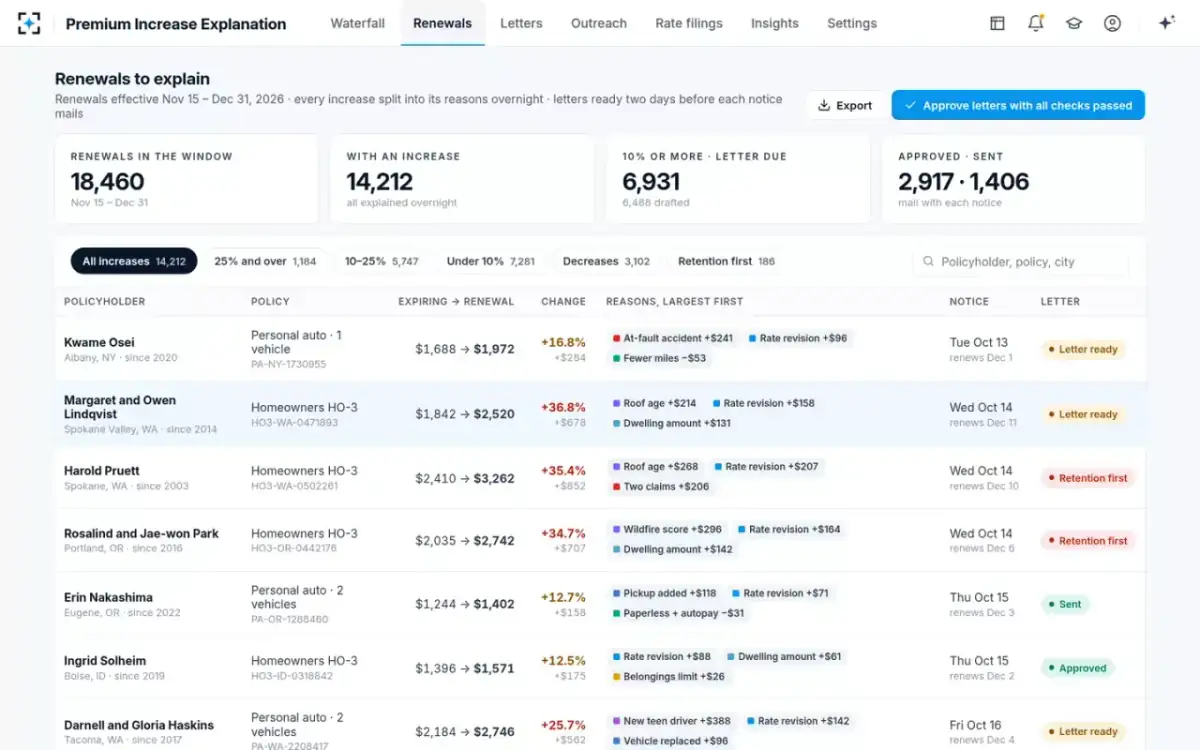This screenshot has height=750, width=1200.
Task: Open the notifications bell
Action: pyautogui.click(x=1036, y=23)
